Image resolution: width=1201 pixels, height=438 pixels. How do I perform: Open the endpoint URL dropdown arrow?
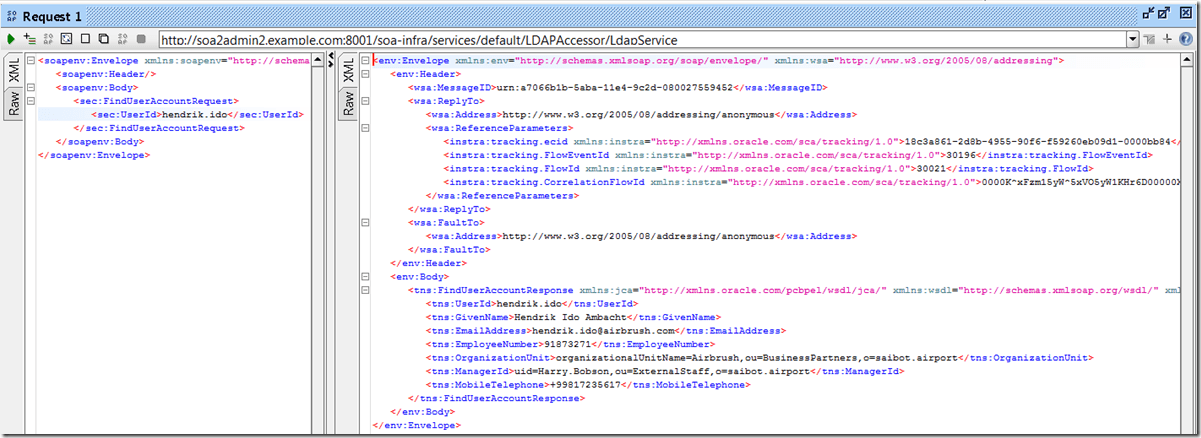click(1132, 39)
